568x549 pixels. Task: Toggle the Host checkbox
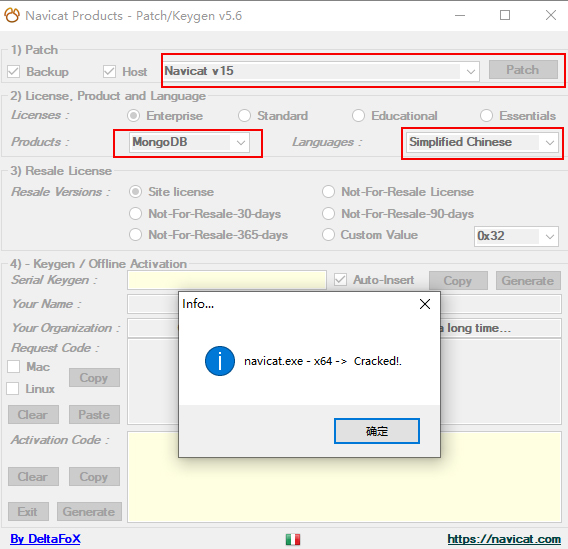pos(109,71)
